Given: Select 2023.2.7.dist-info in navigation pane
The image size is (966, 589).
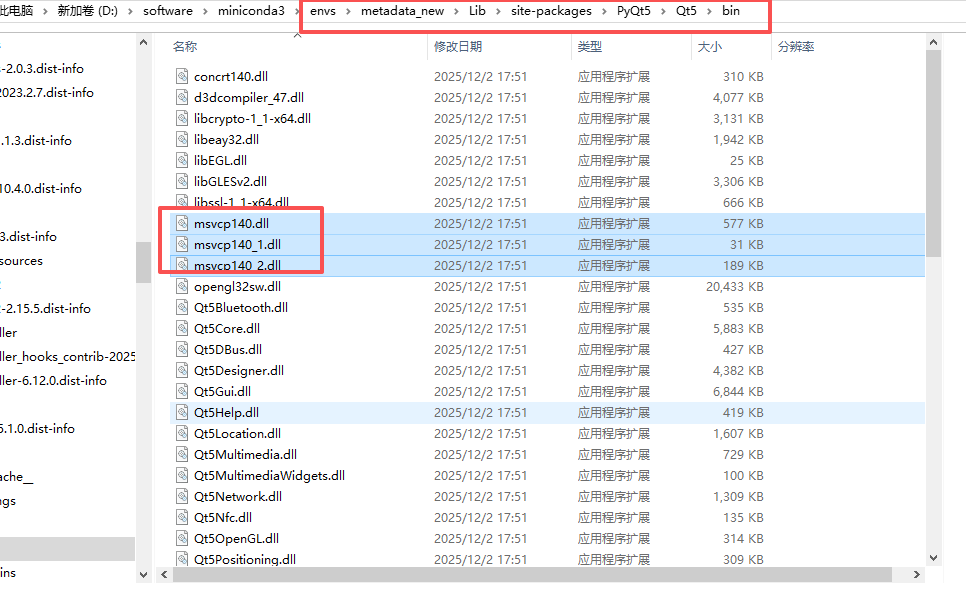Looking at the screenshot, I should pyautogui.click(x=47, y=92).
